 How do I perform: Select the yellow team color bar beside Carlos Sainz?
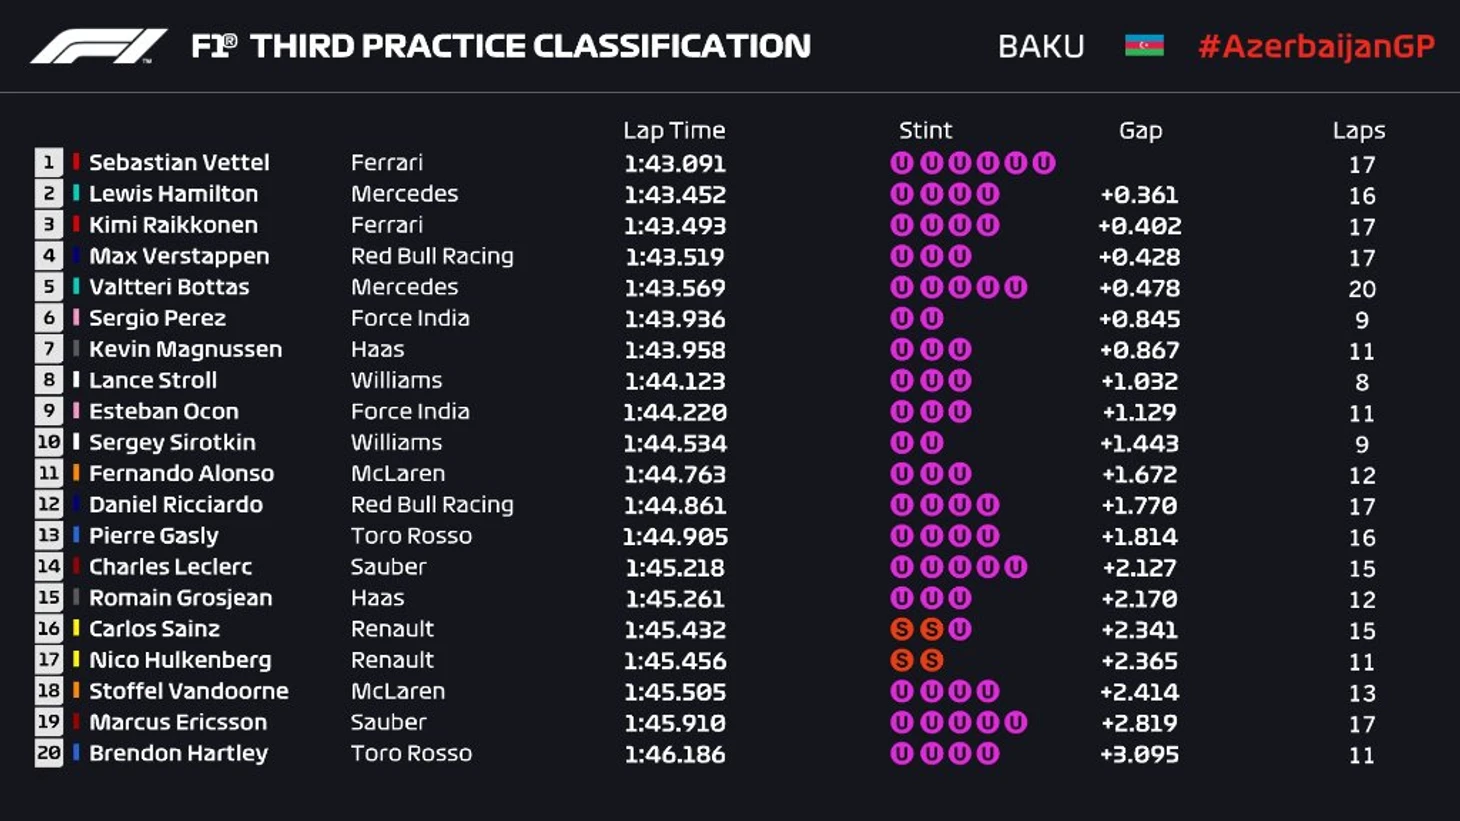pos(76,628)
